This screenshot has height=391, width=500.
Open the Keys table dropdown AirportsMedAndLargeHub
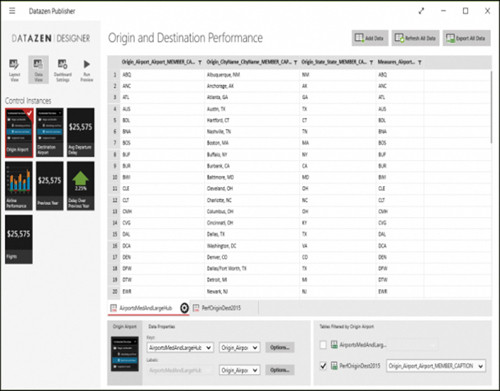pyautogui.click(x=180, y=348)
